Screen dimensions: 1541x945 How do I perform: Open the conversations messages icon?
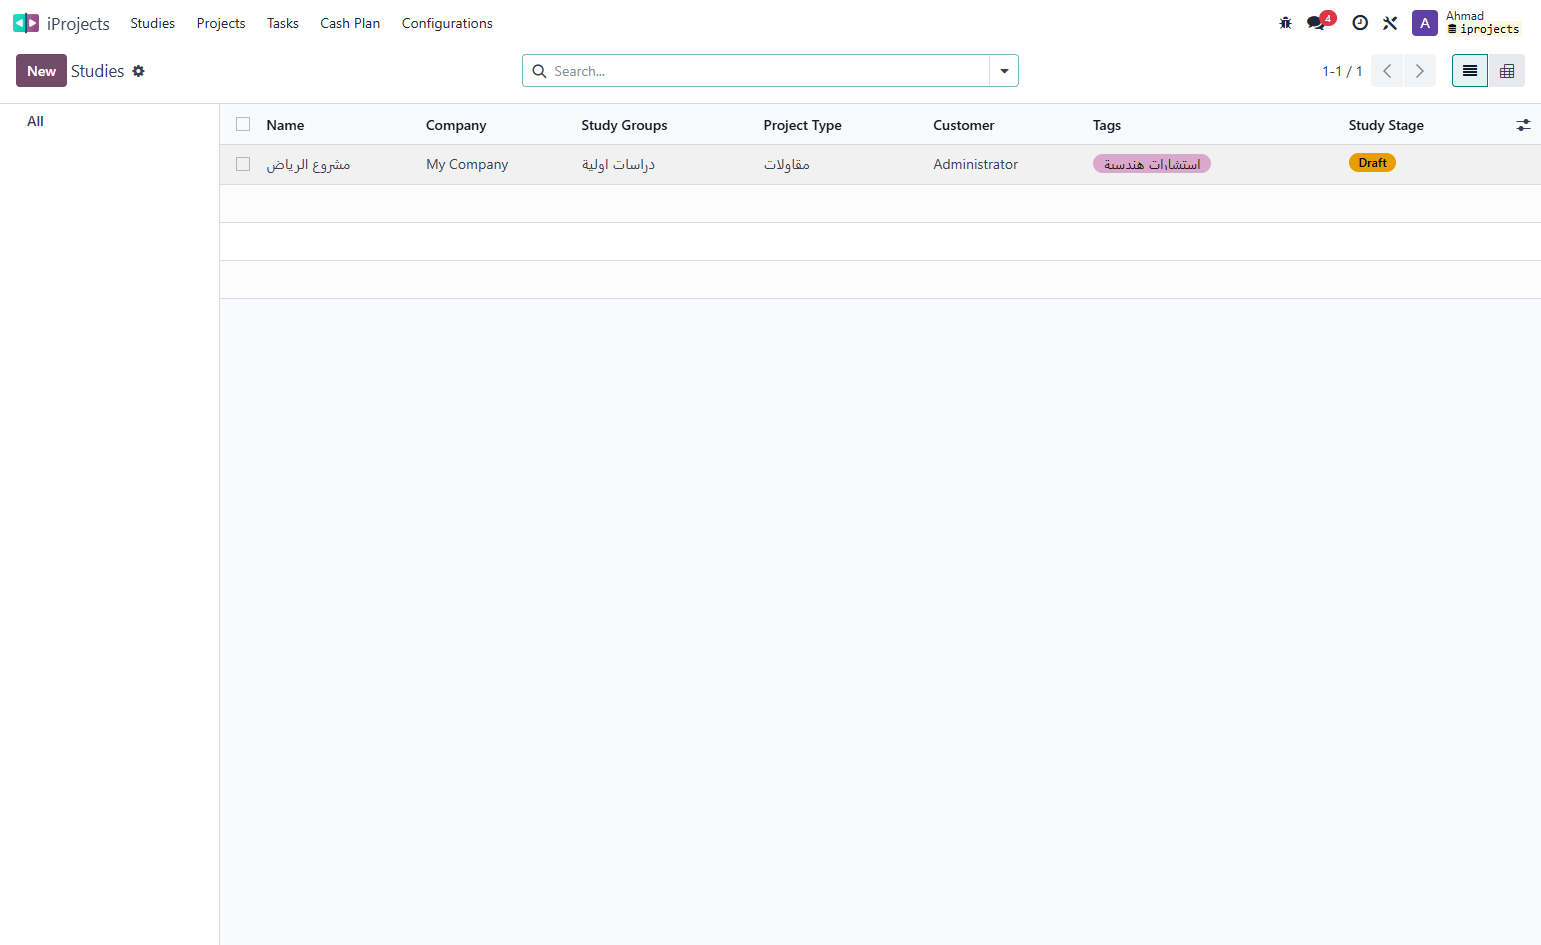[1316, 23]
